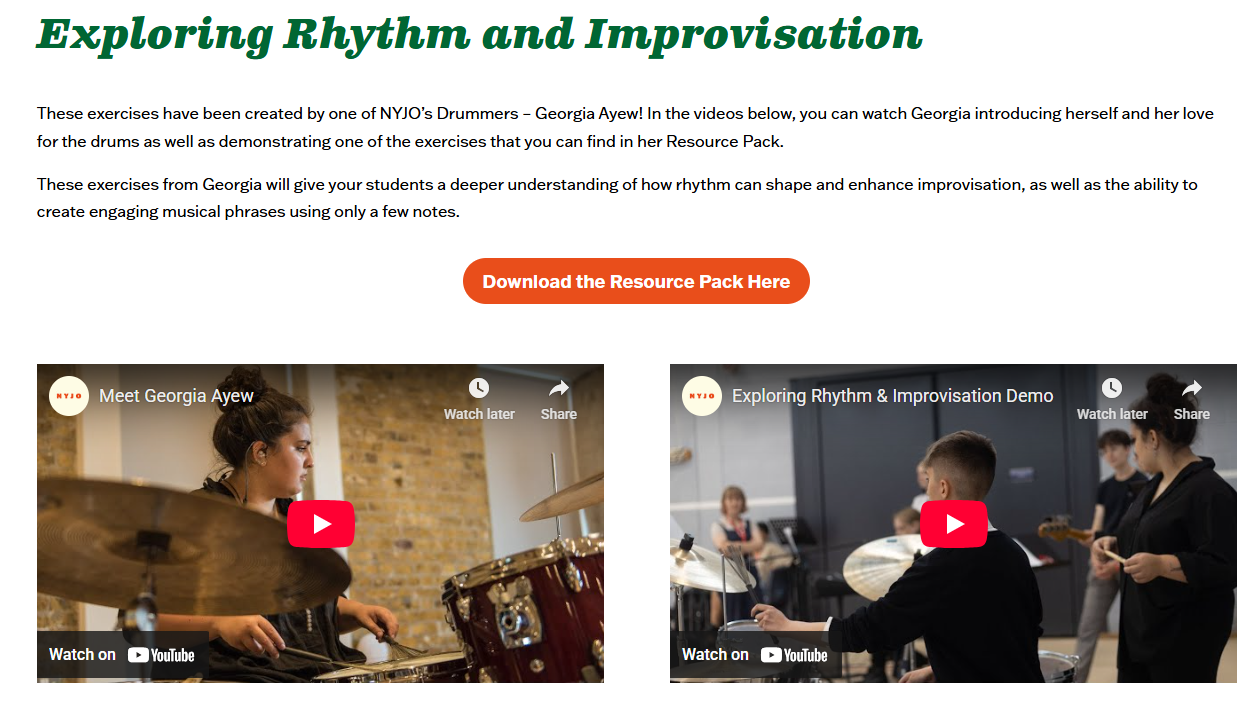Screen dimensions: 1257x707
Task: Download the Resource Pack Here
Action: (x=636, y=282)
